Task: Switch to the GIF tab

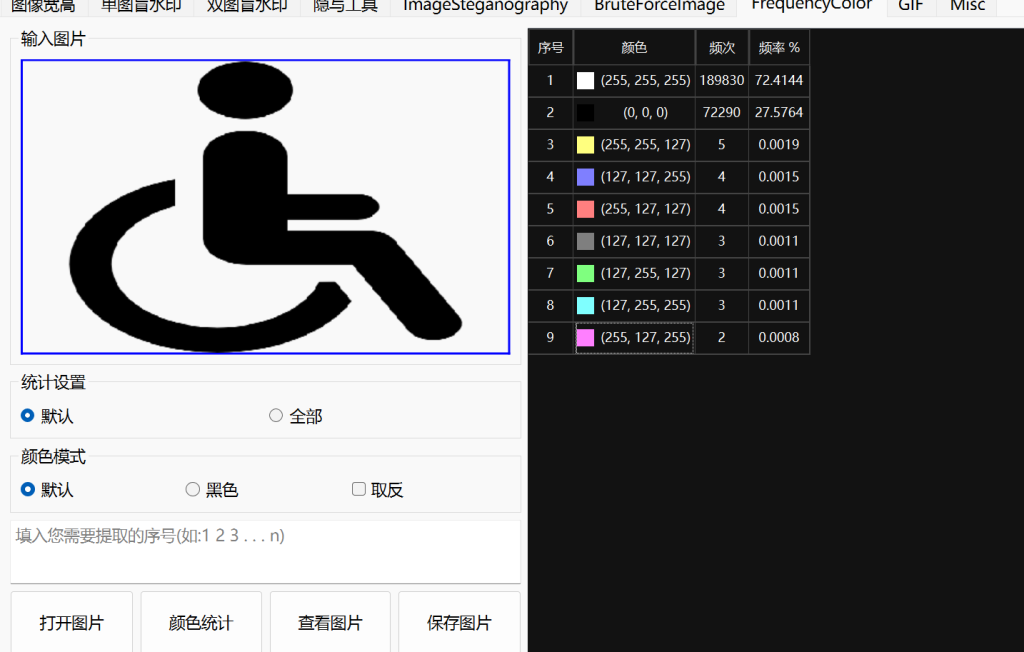Action: [910, 6]
